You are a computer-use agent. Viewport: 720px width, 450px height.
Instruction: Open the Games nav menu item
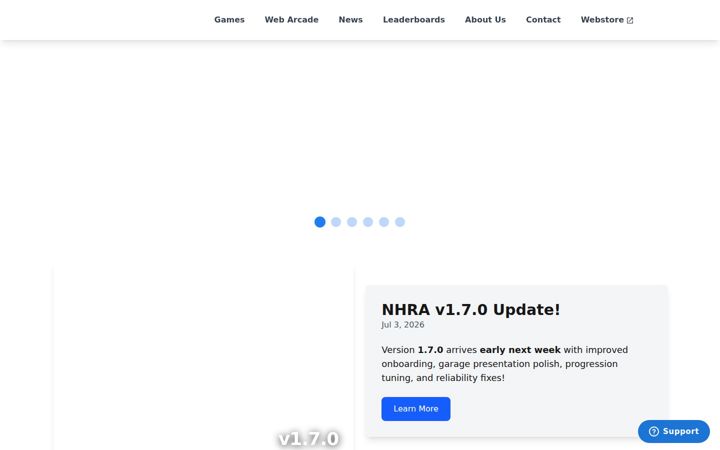pos(229,20)
